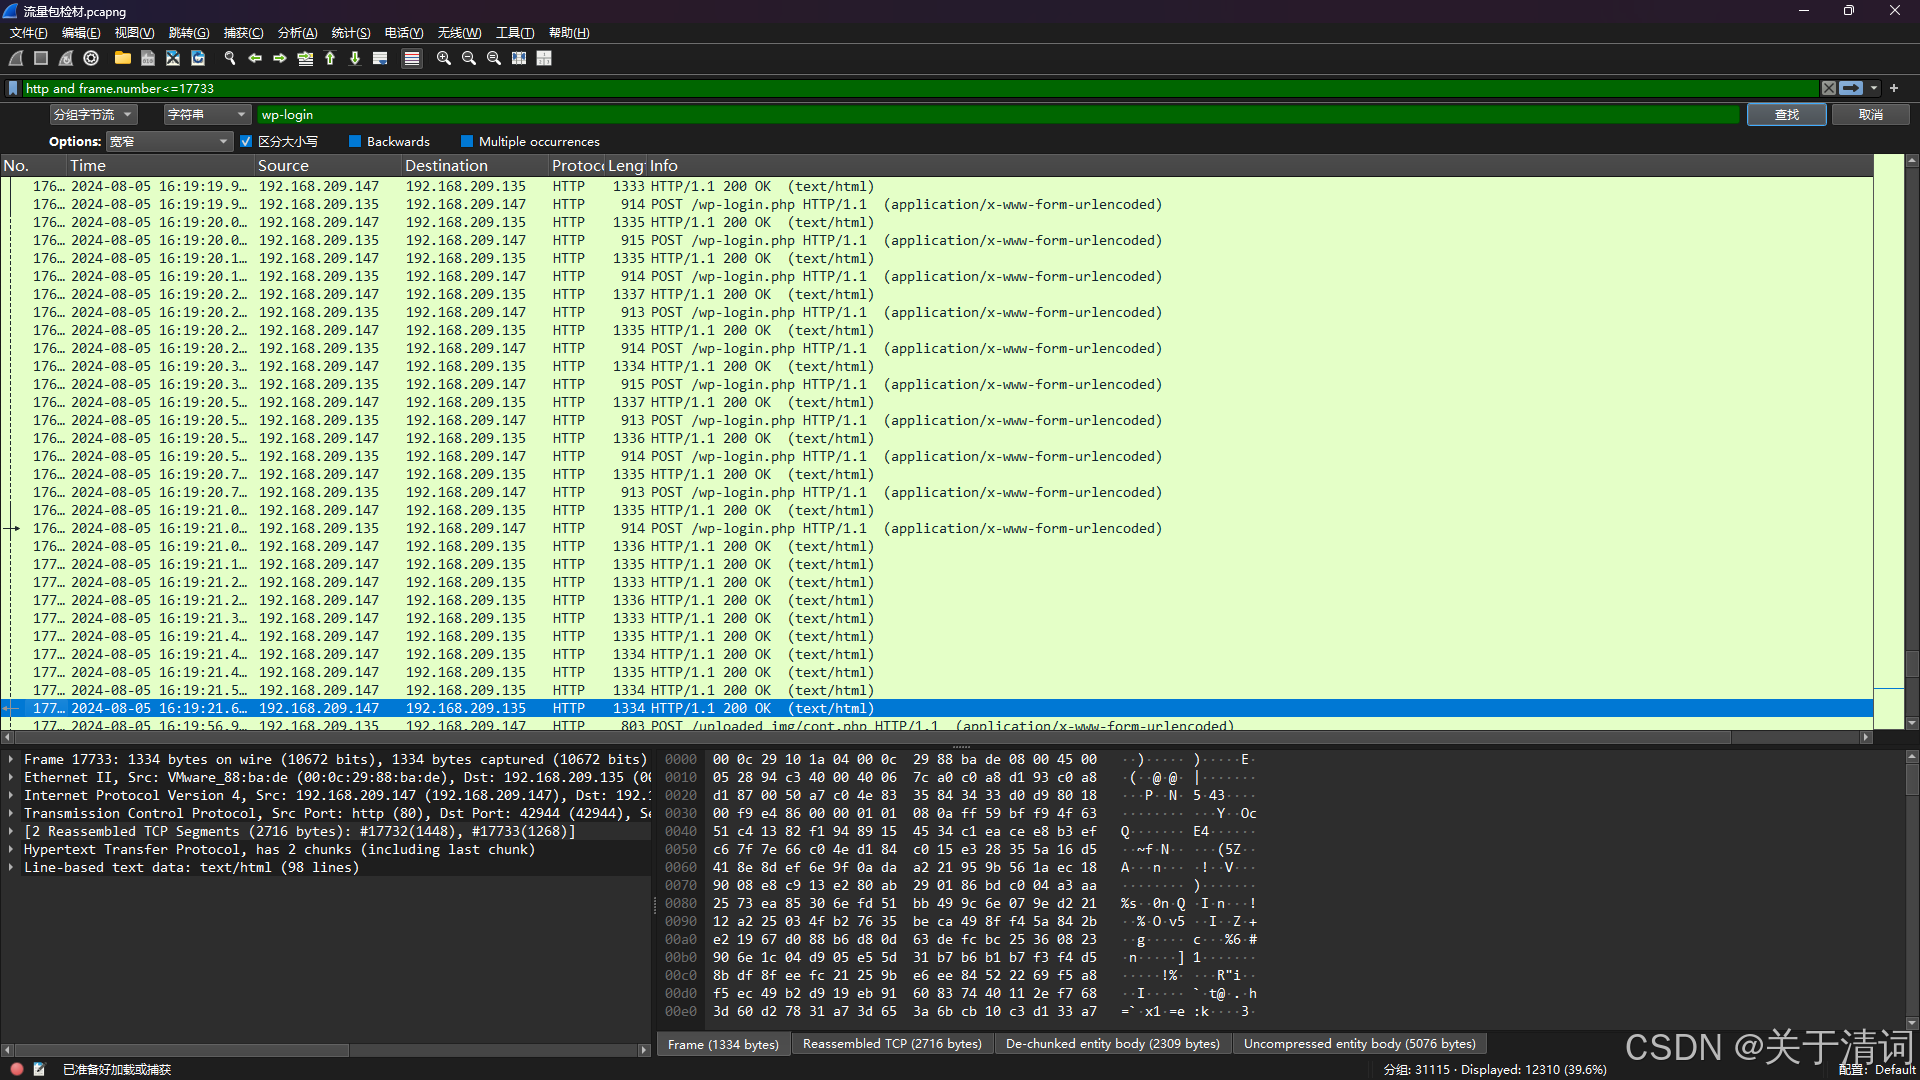The width and height of the screenshot is (1920, 1080).
Task: Enable Multiple occurrences checkbox
Action: (x=467, y=142)
